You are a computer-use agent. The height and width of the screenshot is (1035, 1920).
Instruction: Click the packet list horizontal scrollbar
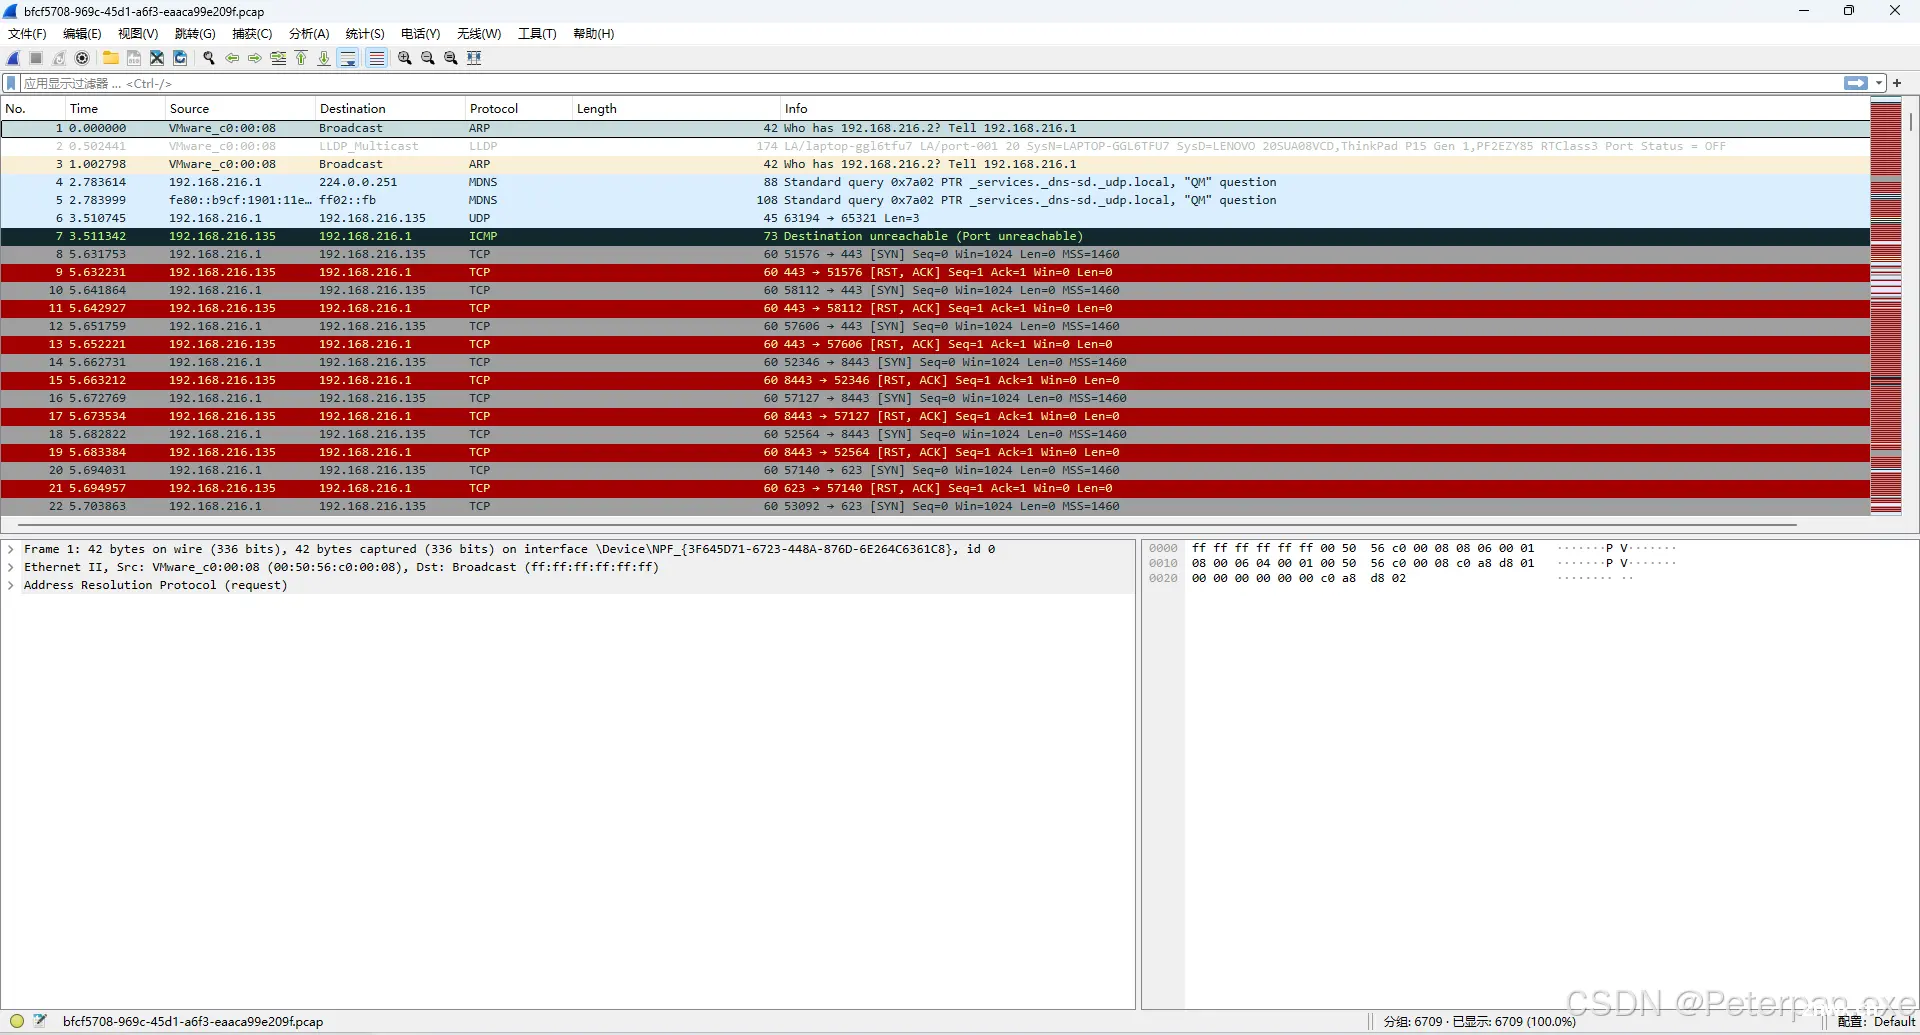(x=908, y=524)
